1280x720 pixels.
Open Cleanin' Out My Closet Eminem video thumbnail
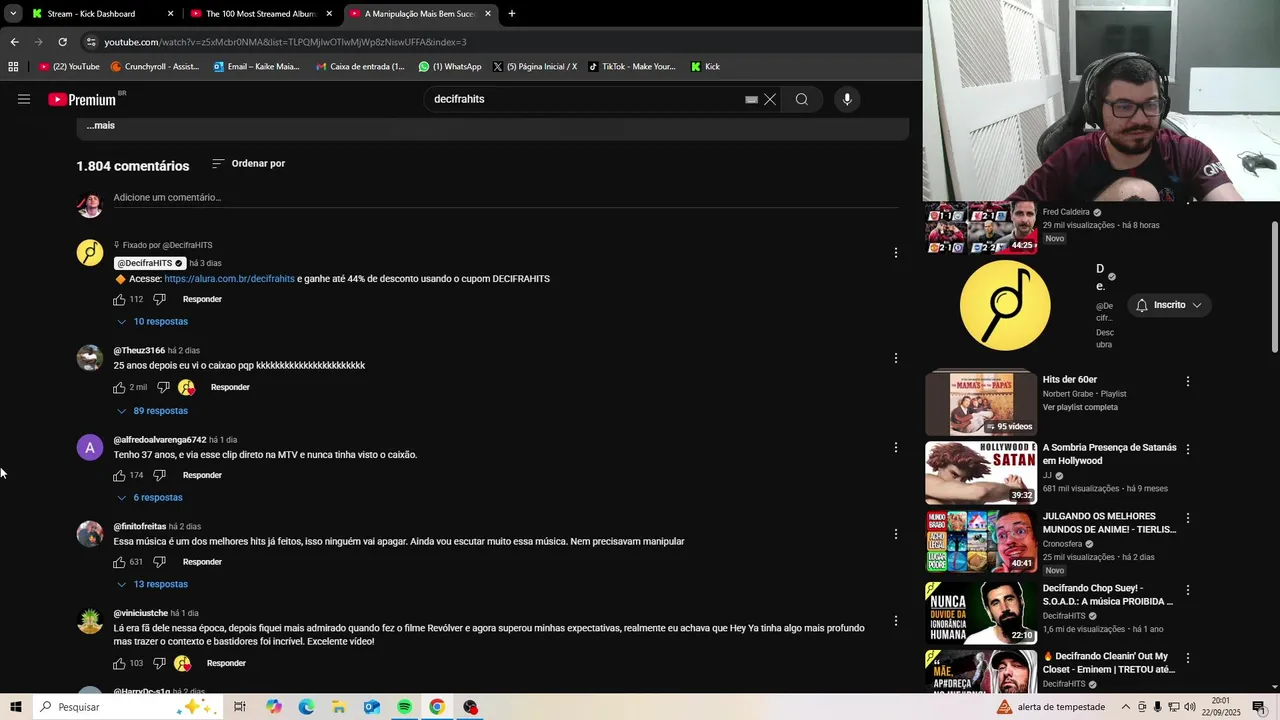(x=981, y=671)
